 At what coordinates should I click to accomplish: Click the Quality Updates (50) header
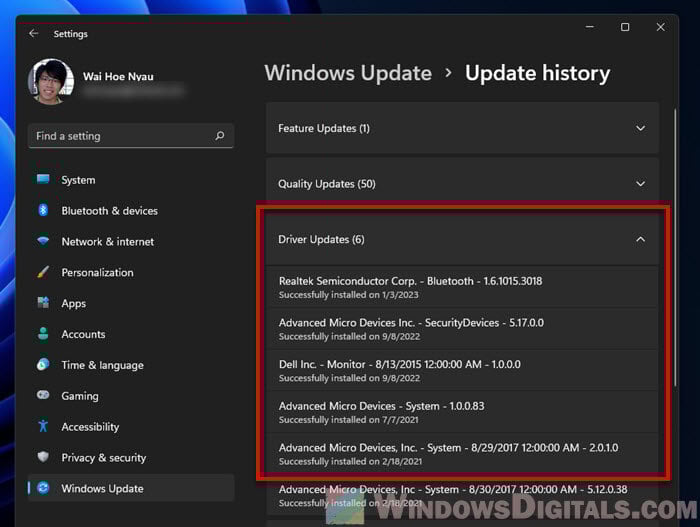pyautogui.click(x=462, y=183)
